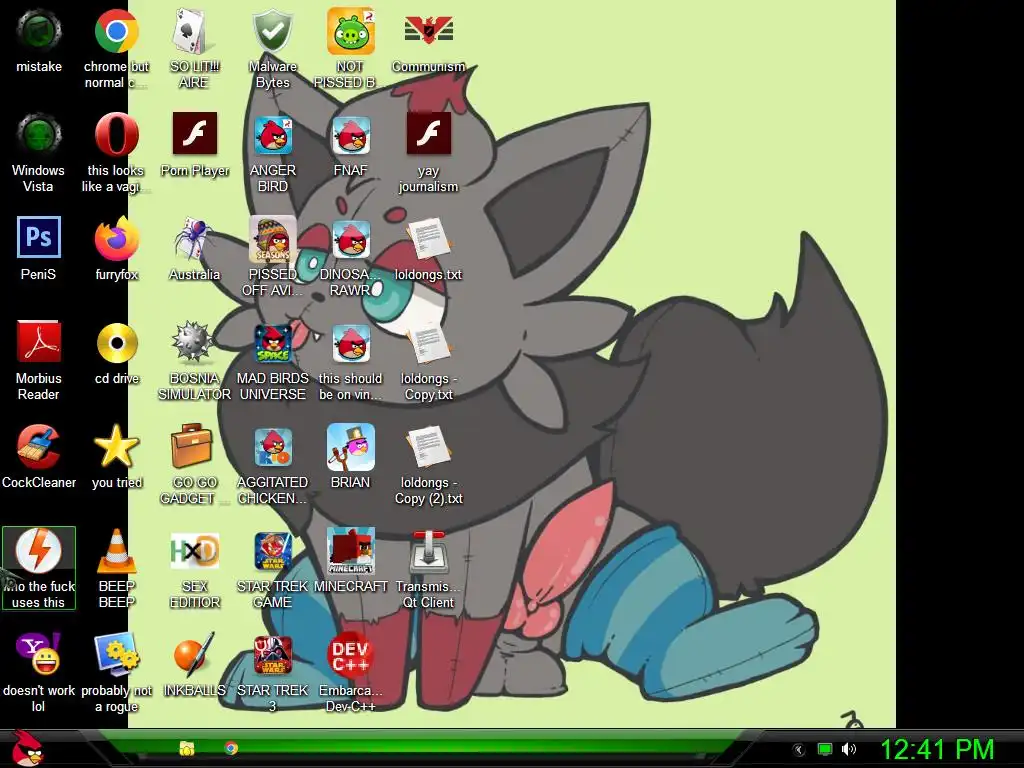Open the 'STAR TREK 3' icon
Viewport: 1024px width, 768px height.
click(x=272, y=654)
